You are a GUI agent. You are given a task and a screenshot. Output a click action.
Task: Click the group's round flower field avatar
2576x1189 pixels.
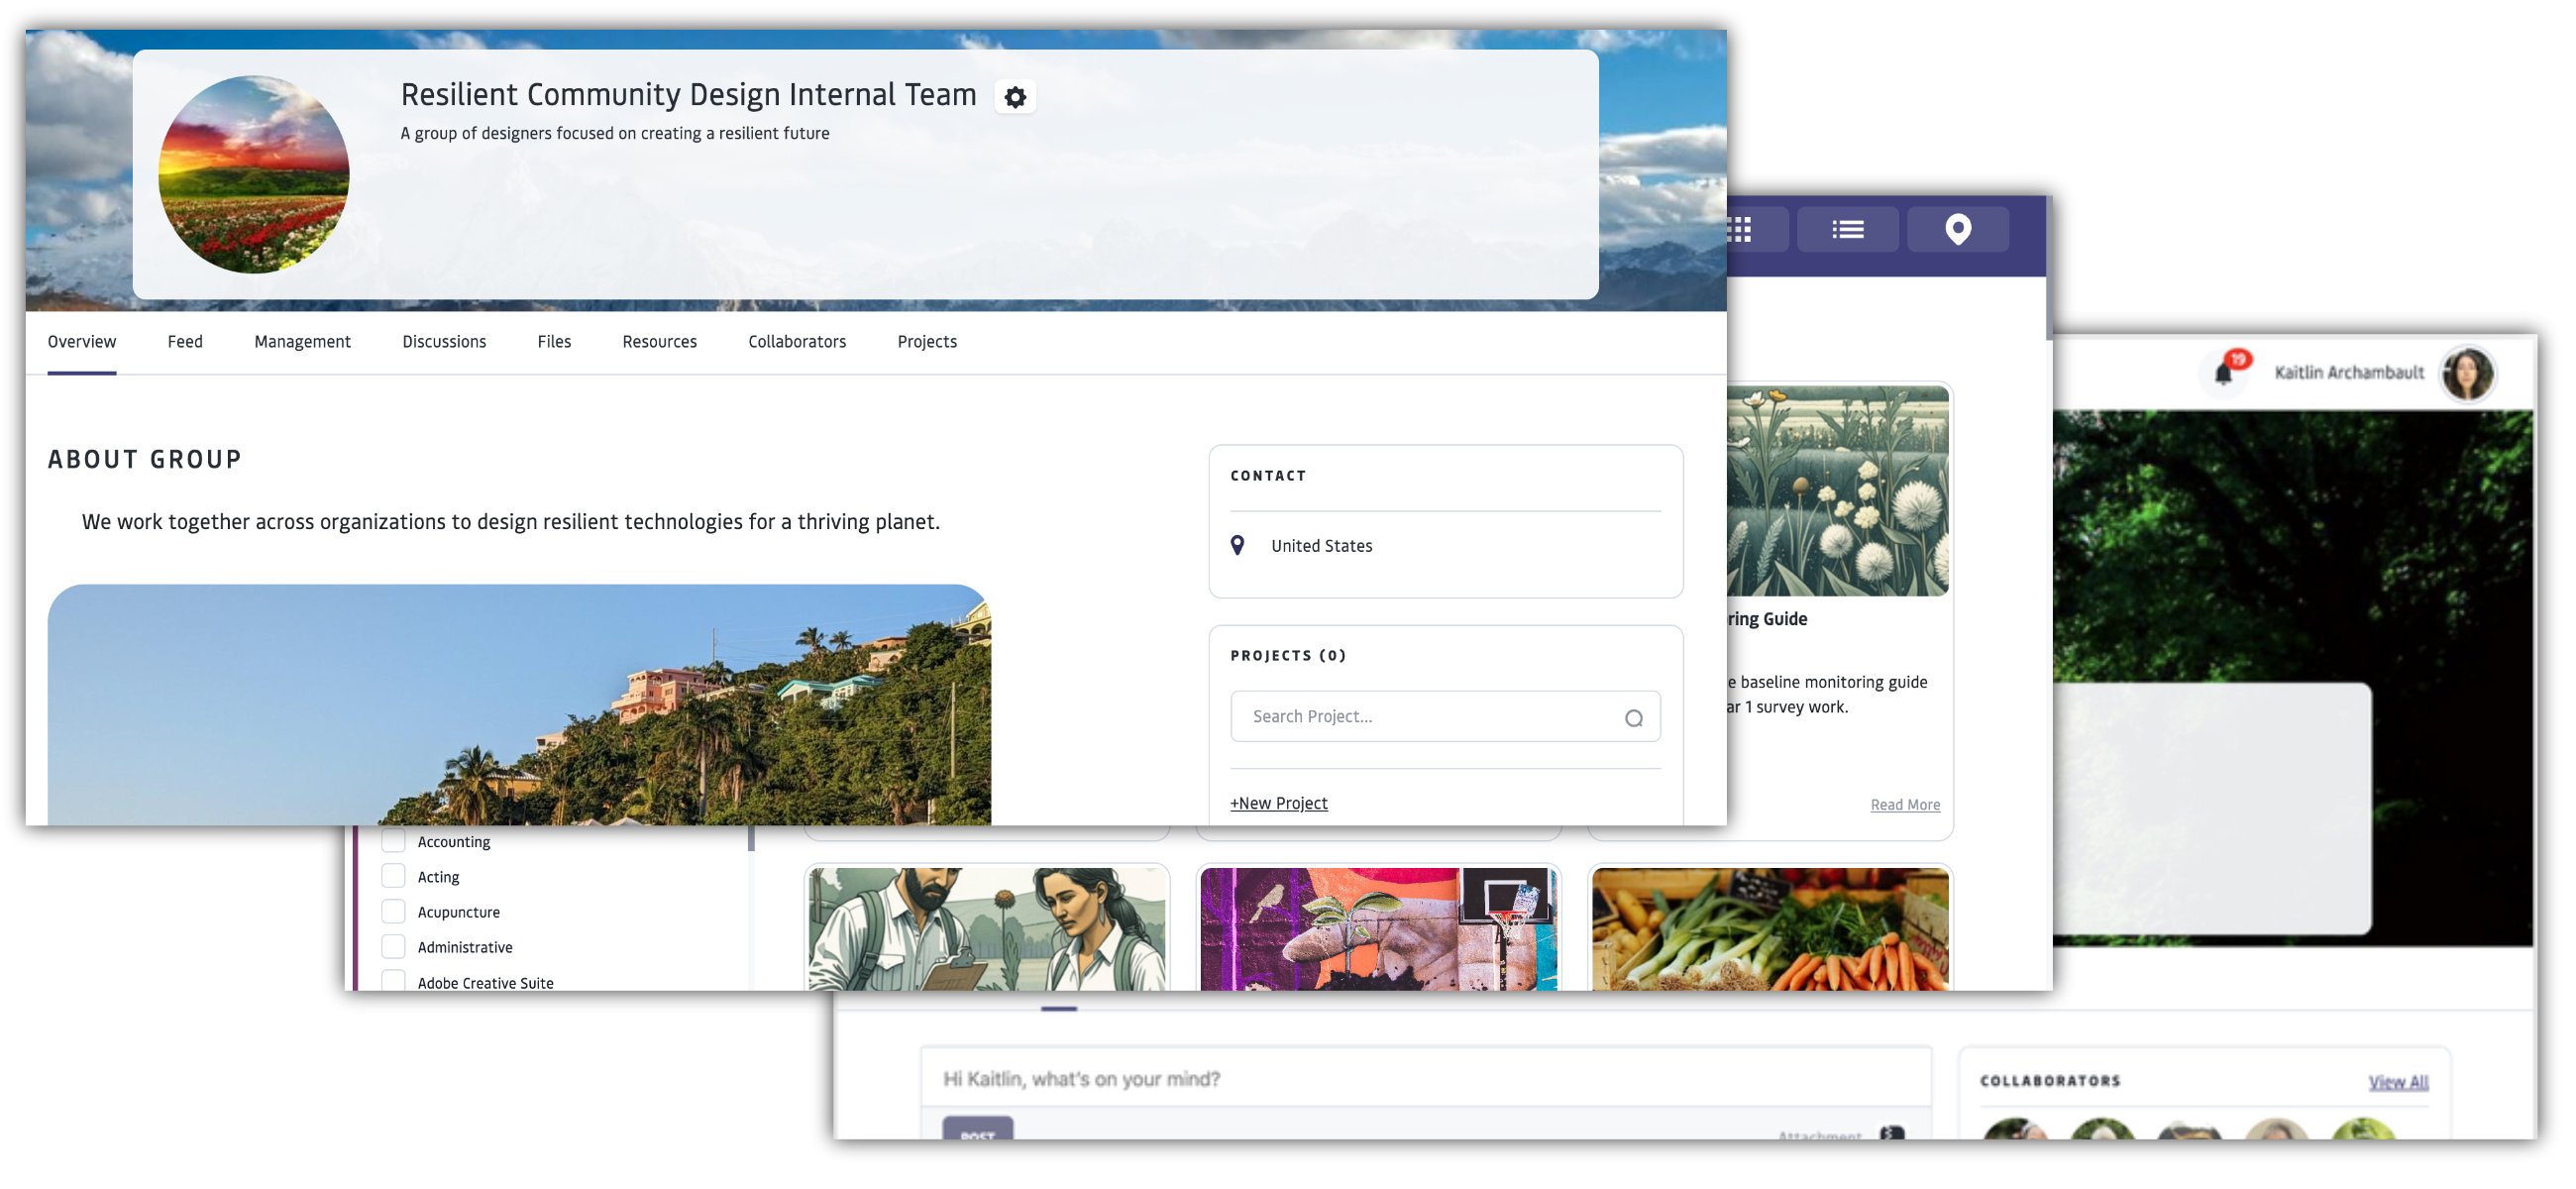coord(254,175)
